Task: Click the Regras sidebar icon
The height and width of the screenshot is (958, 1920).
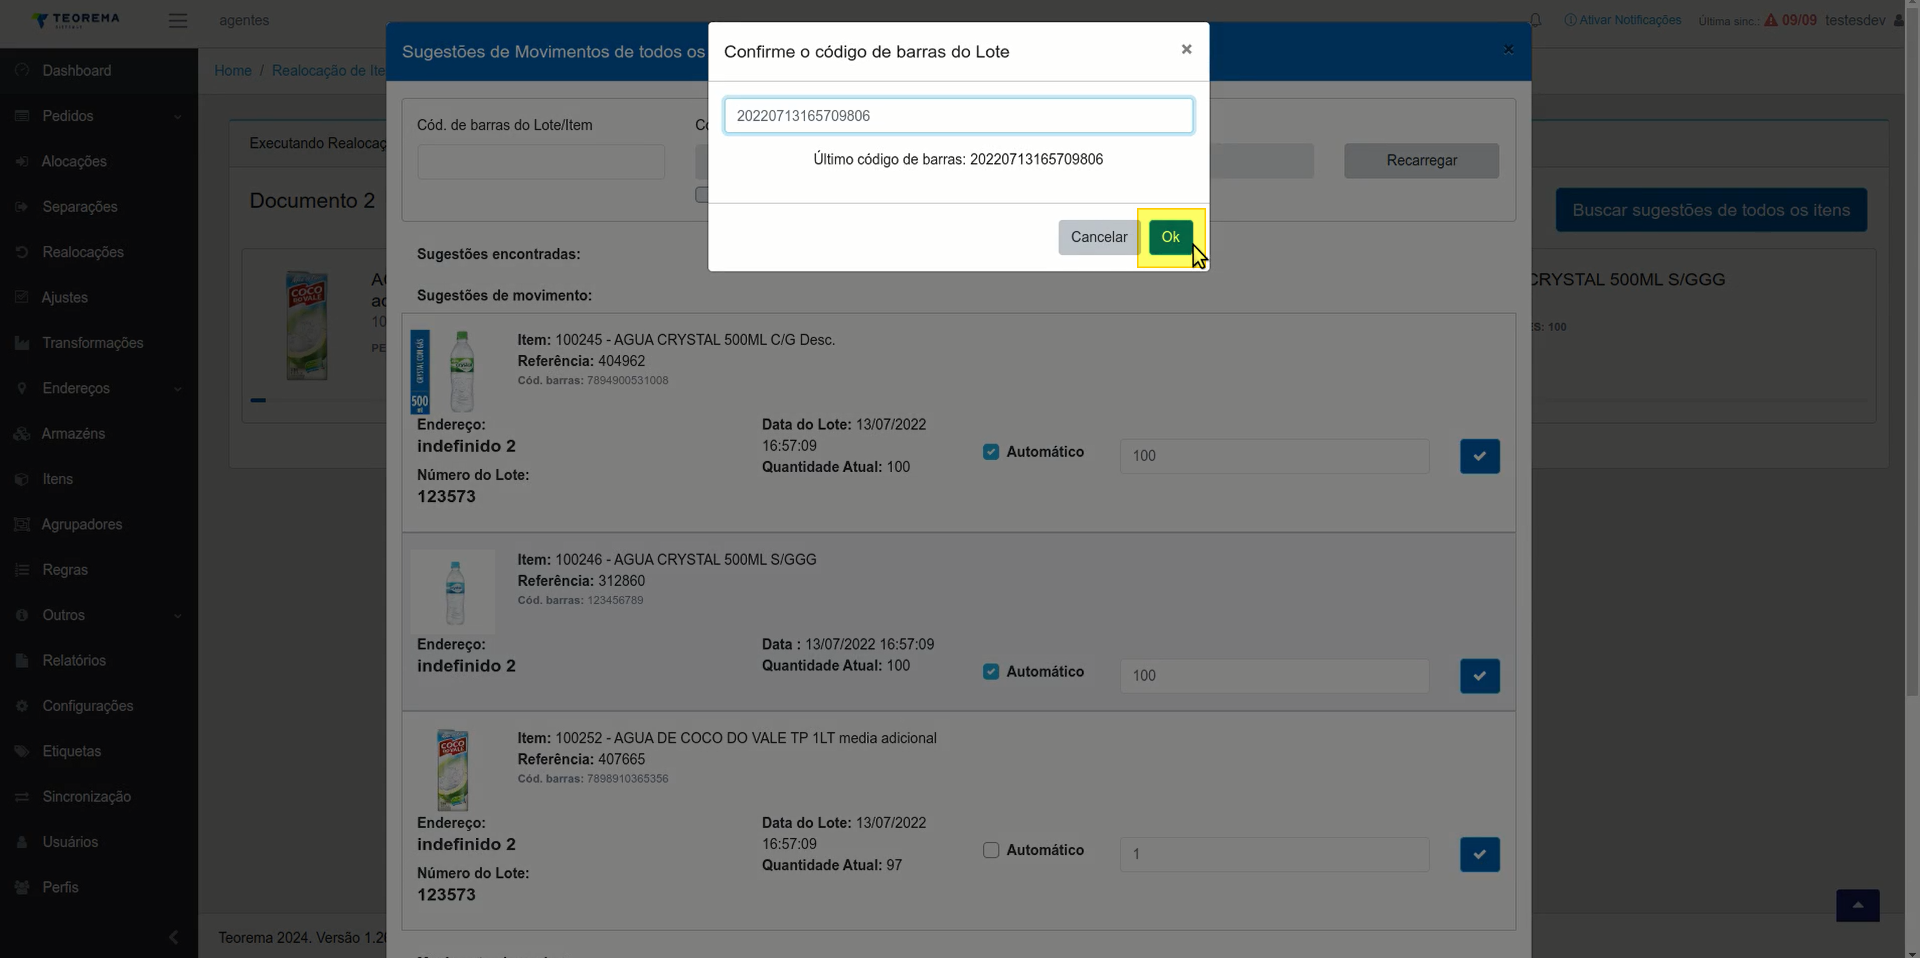Action: click(22, 570)
